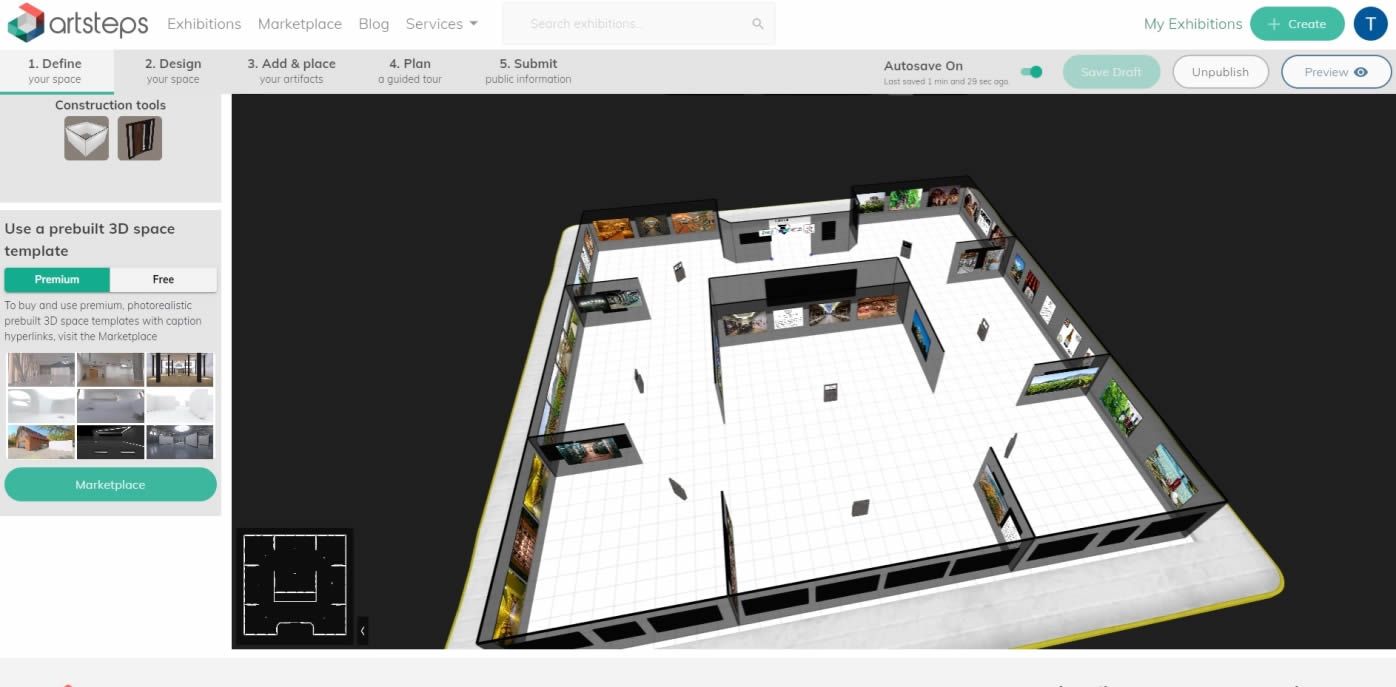Select the wall construction tool icon
This screenshot has width=1396, height=687.
(x=86, y=138)
